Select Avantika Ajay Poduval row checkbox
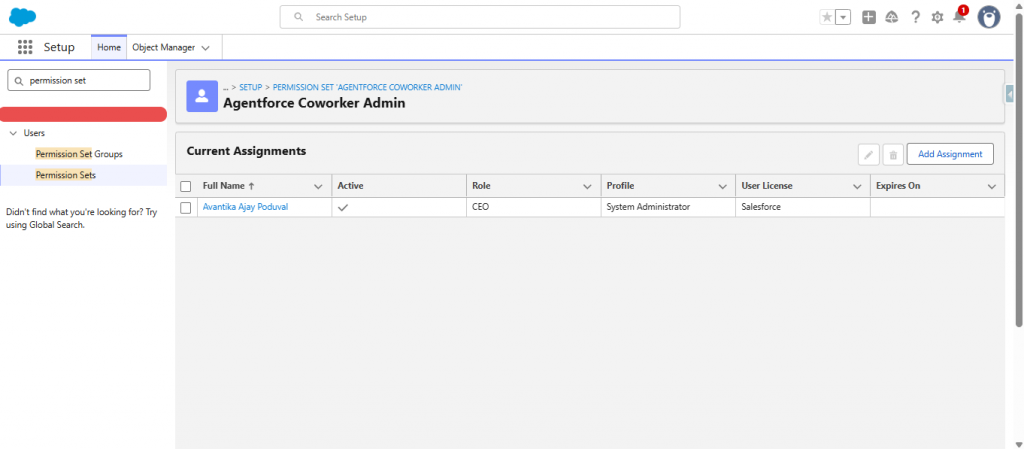1024x449 pixels. (185, 208)
